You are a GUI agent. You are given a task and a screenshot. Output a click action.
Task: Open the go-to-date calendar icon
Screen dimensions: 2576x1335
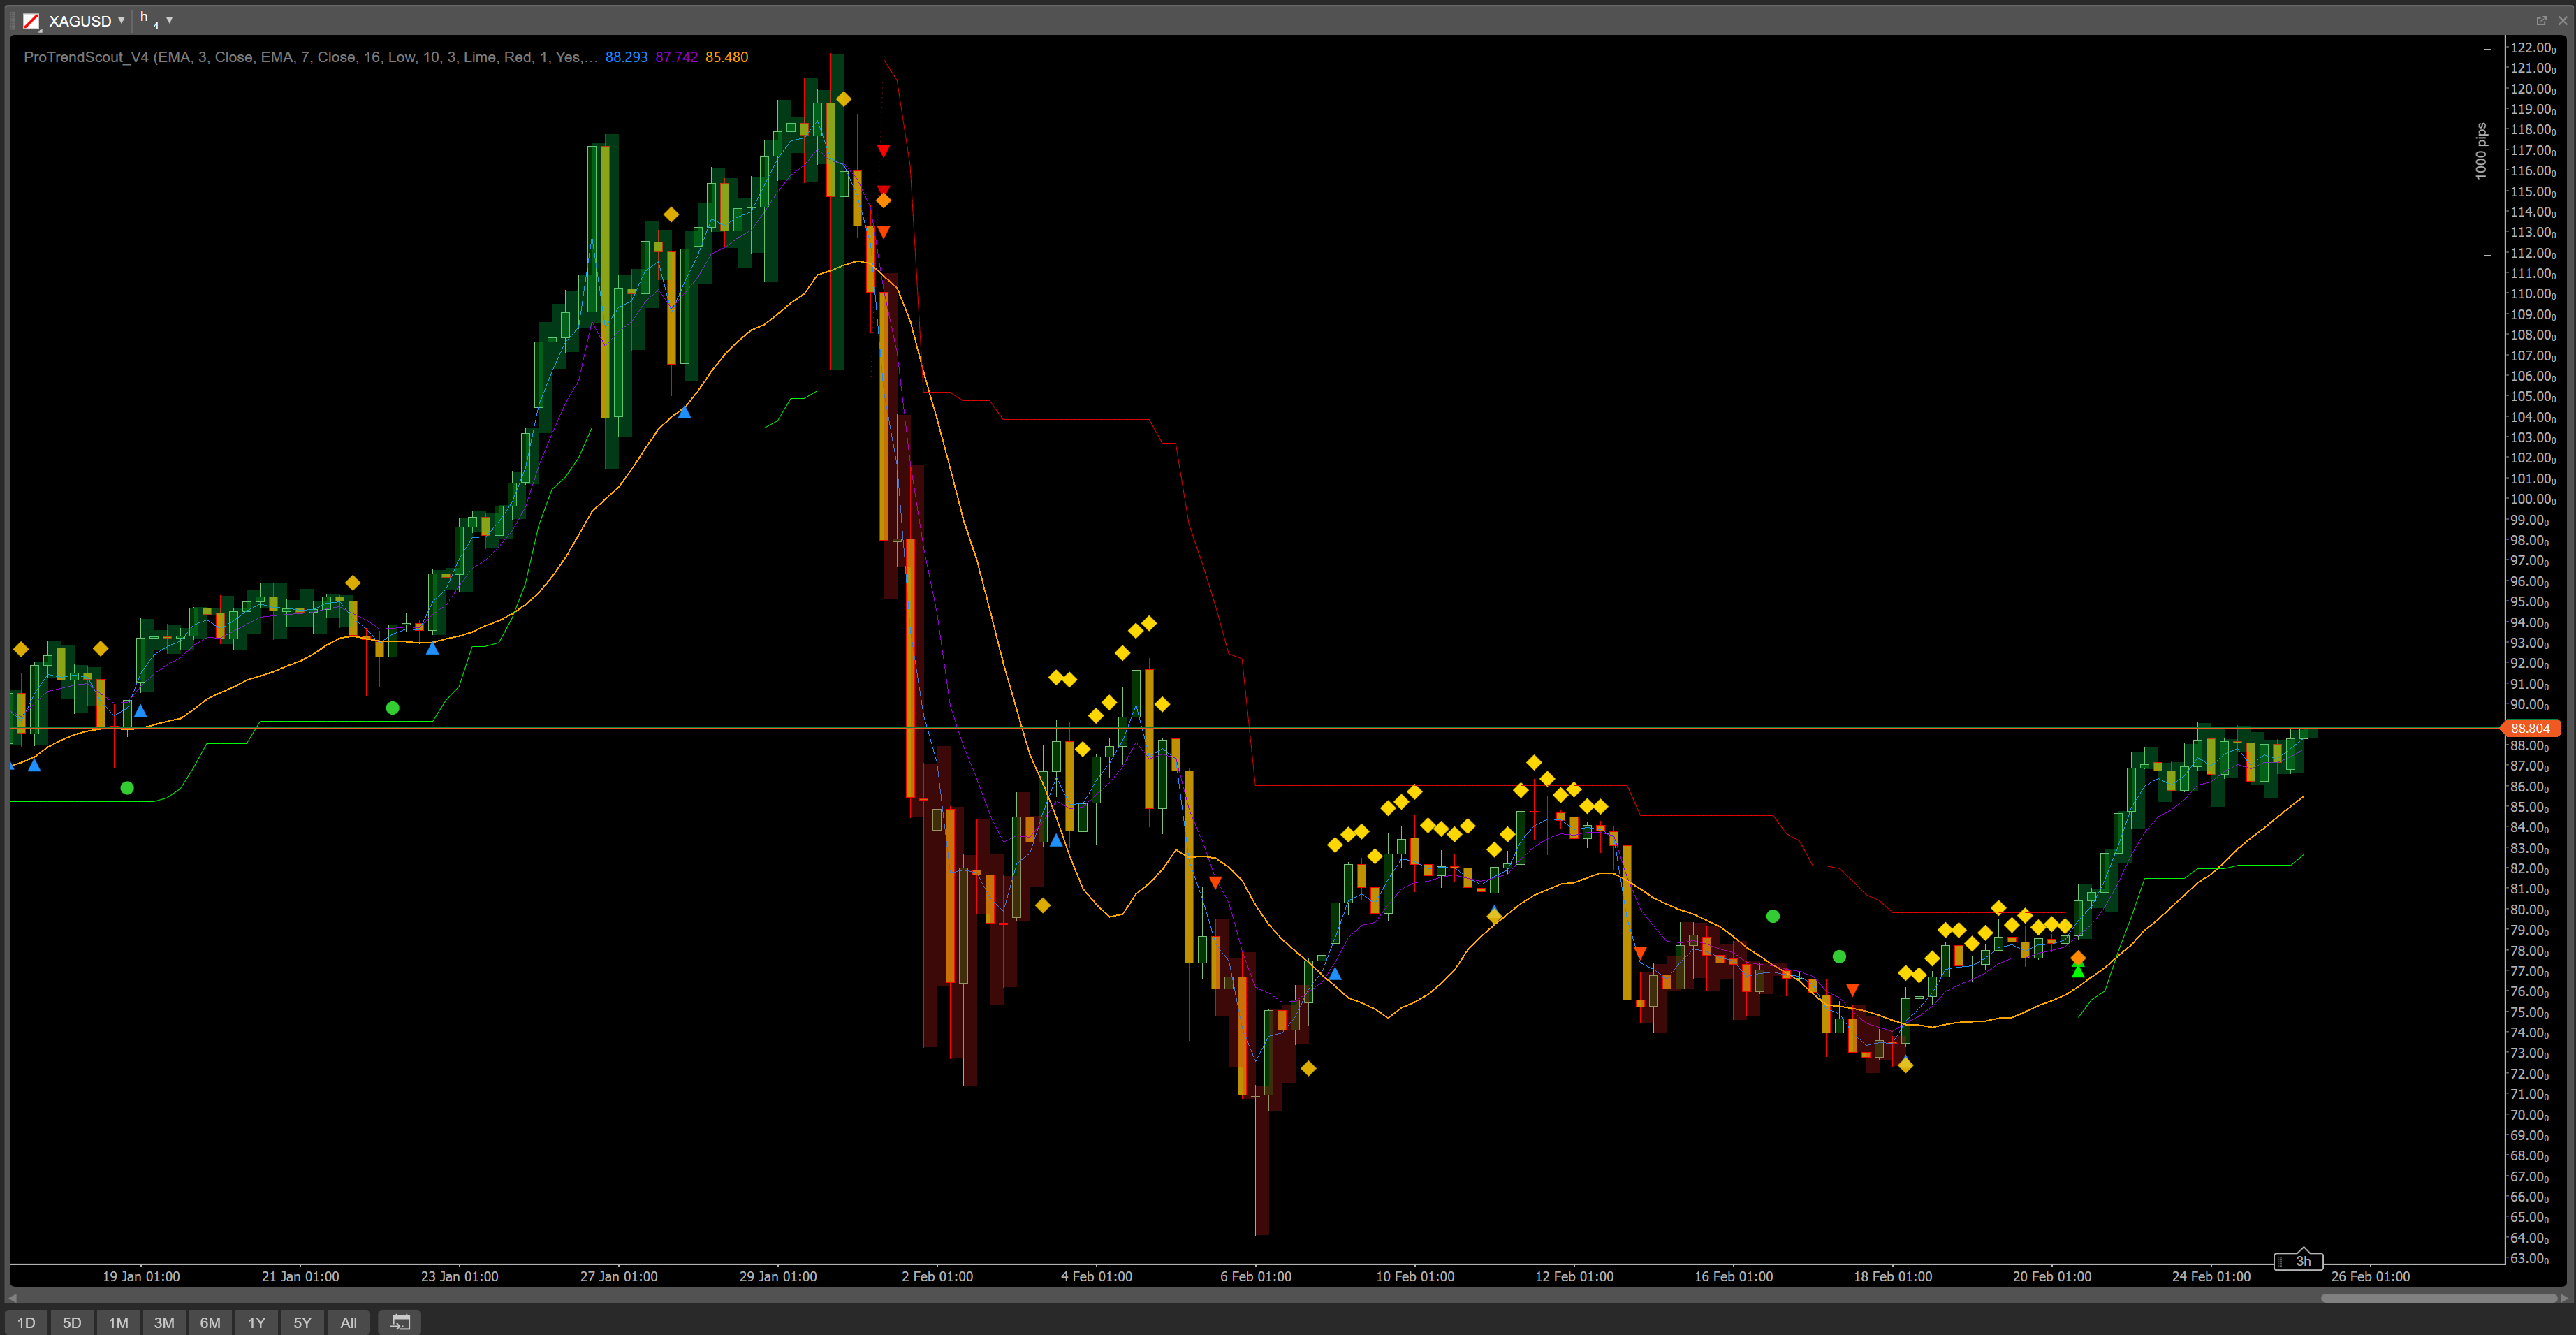(x=400, y=1322)
